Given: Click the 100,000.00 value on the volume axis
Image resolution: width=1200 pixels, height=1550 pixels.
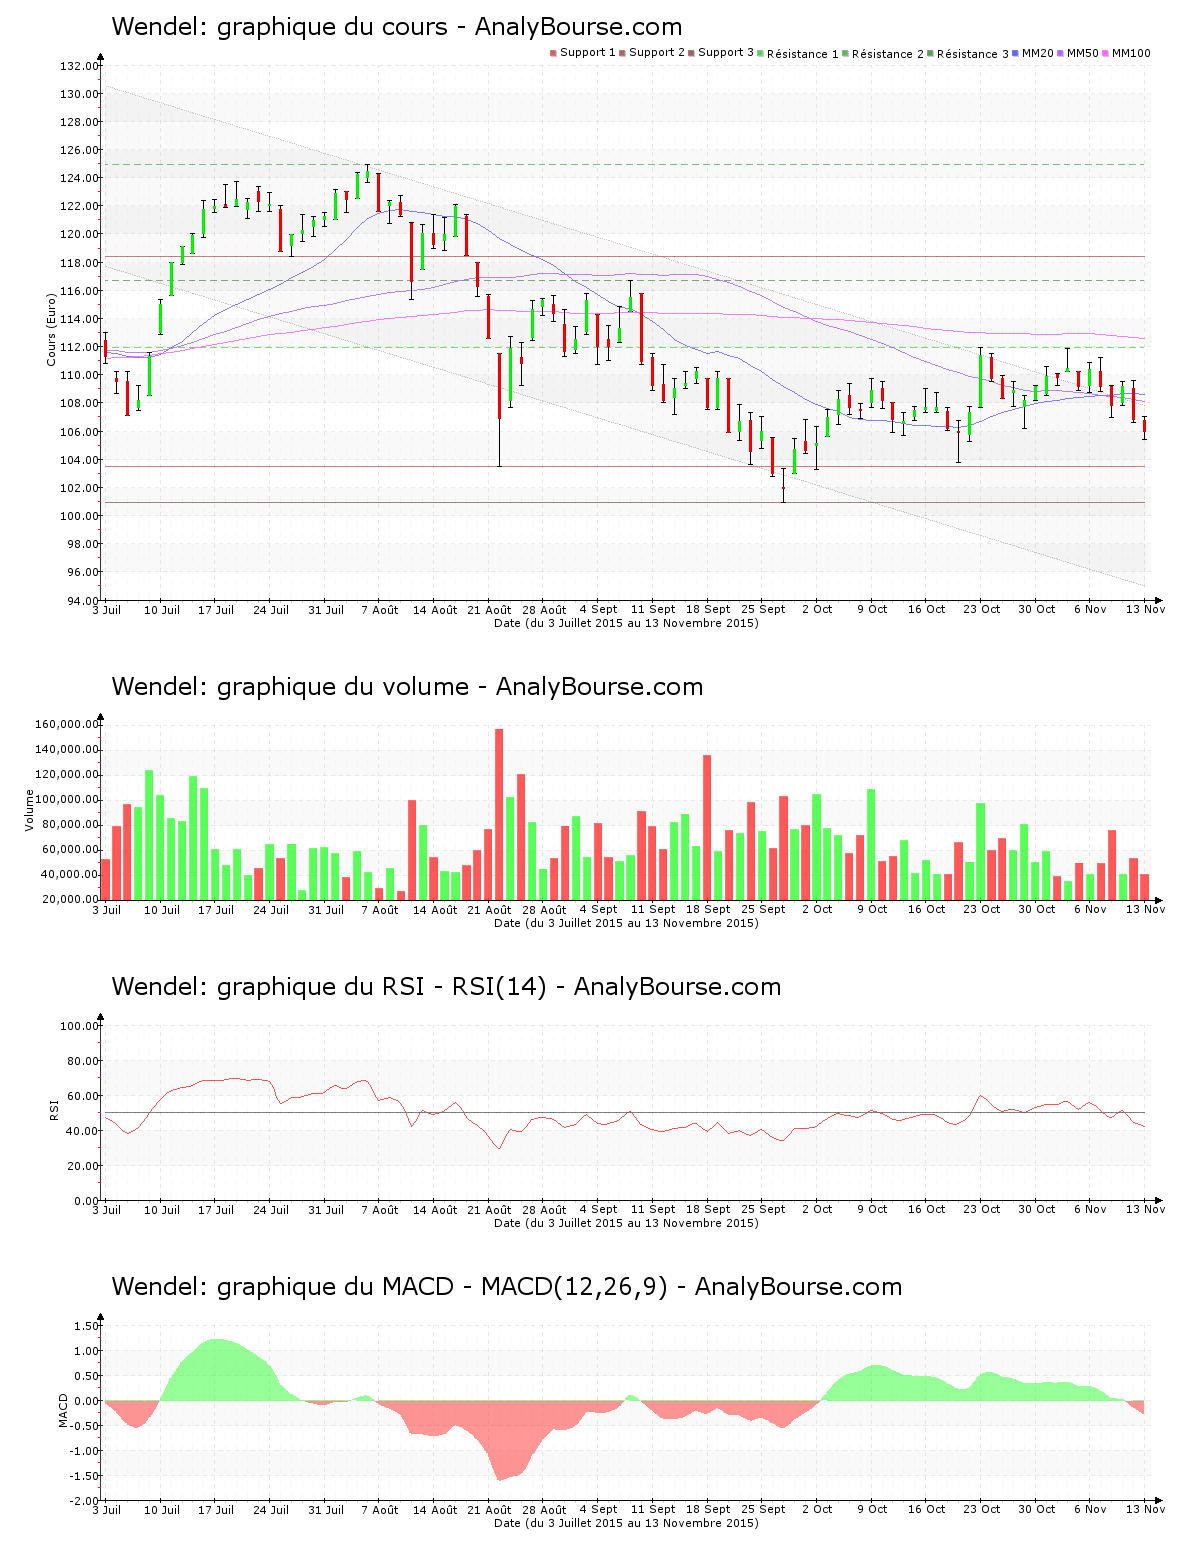Looking at the screenshot, I should [67, 799].
